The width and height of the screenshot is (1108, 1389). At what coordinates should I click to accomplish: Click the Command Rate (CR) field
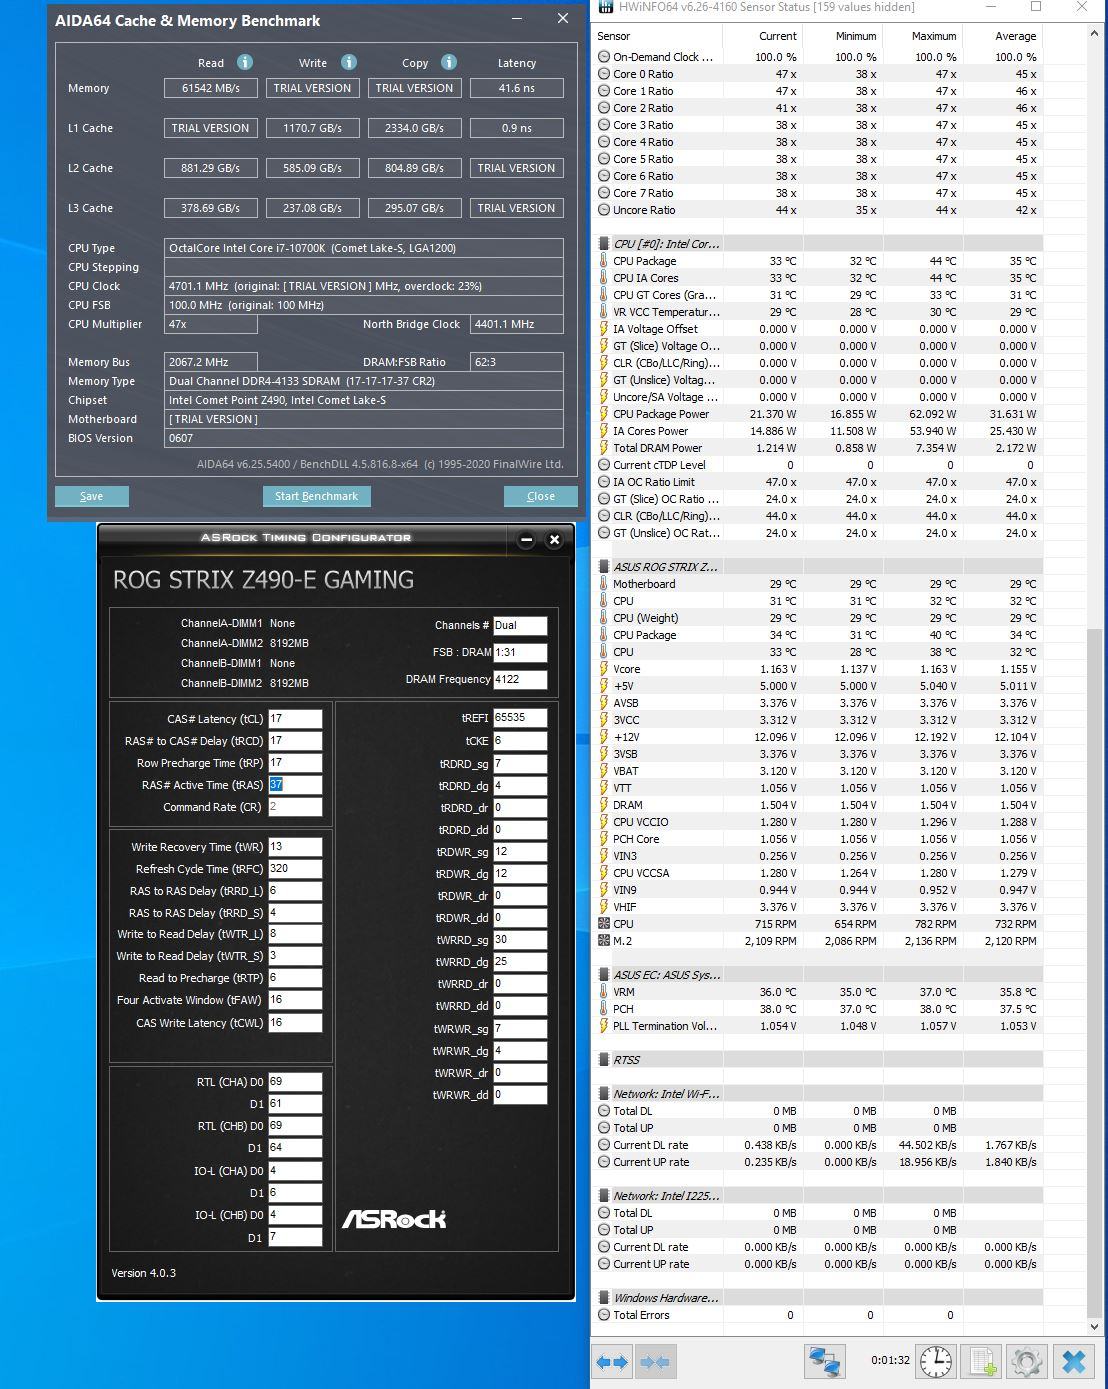coord(295,807)
